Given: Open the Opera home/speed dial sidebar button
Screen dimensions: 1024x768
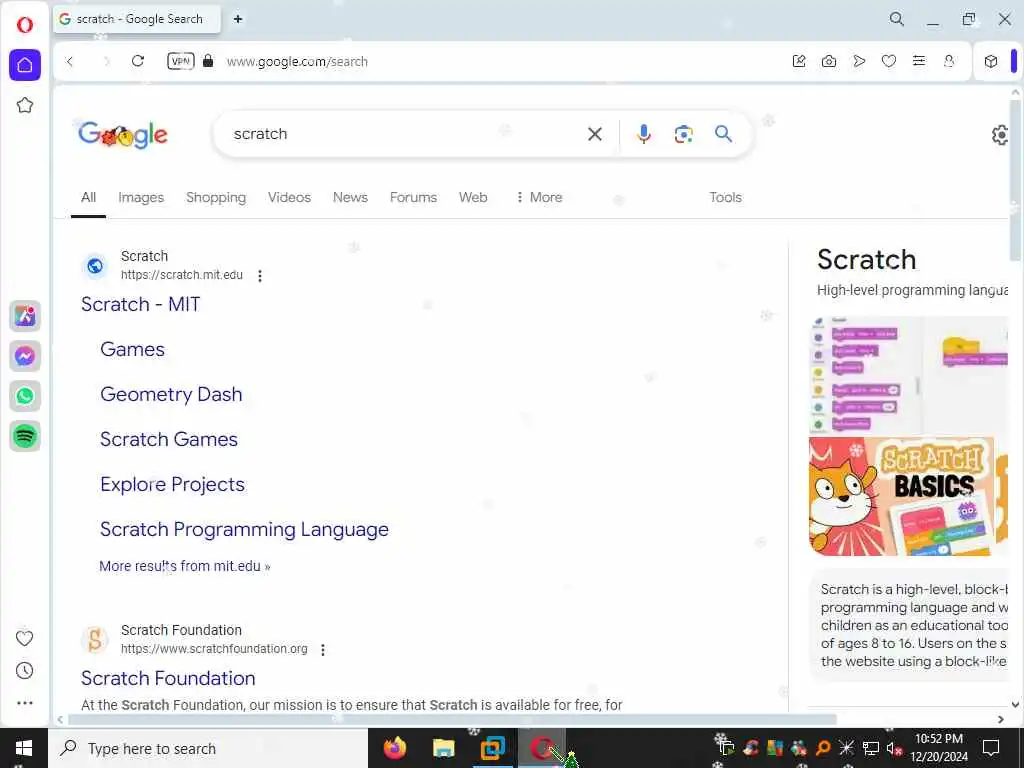Looking at the screenshot, I should [x=25, y=65].
